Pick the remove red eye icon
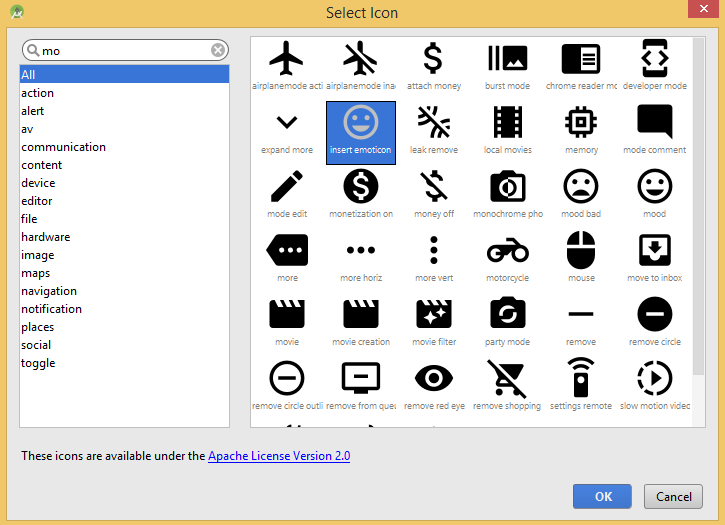The image size is (725, 525). [x=434, y=378]
